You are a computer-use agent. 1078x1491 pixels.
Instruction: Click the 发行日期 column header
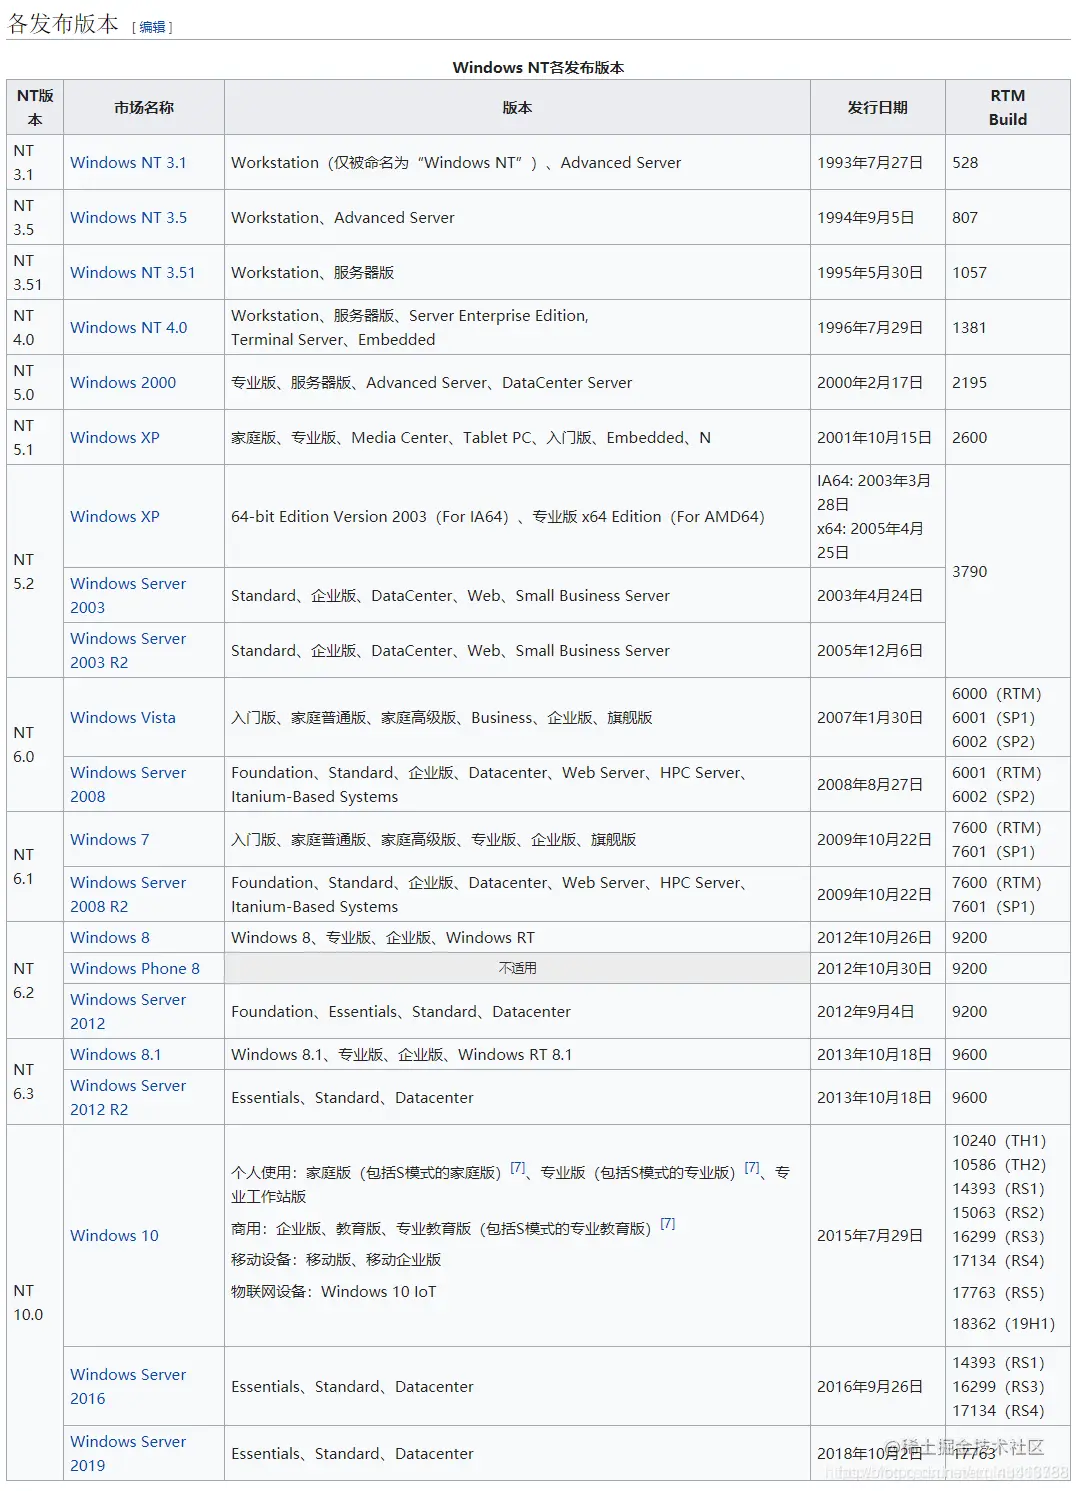point(878,107)
